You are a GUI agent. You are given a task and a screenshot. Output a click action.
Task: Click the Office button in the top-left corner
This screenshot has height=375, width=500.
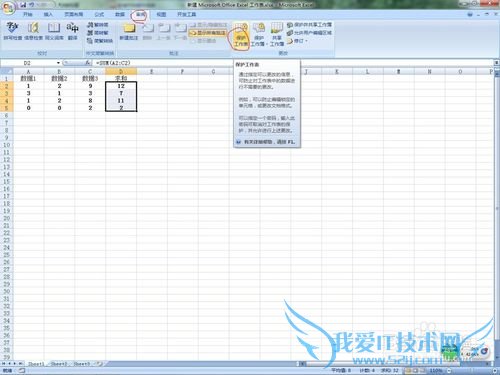(8, 8)
